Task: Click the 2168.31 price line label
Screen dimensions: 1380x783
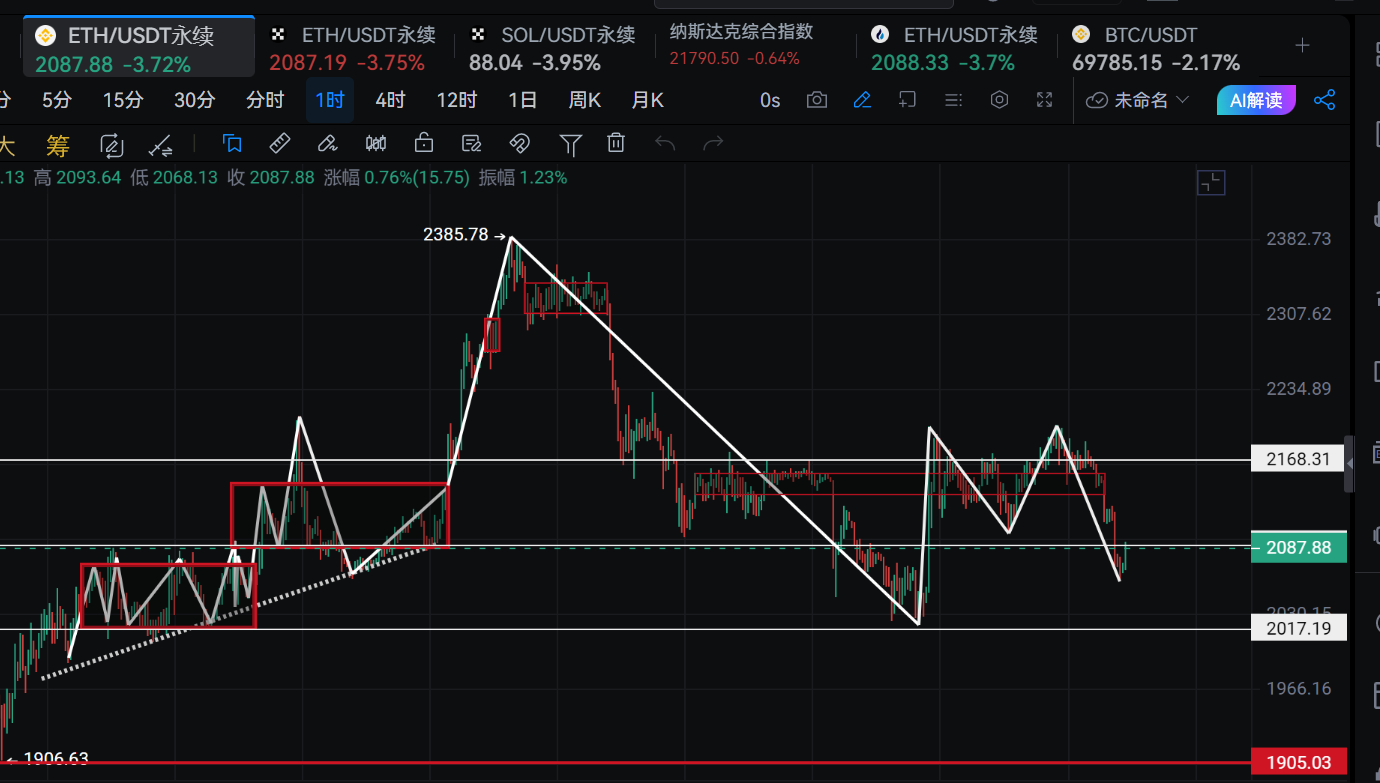Action: (1298, 460)
